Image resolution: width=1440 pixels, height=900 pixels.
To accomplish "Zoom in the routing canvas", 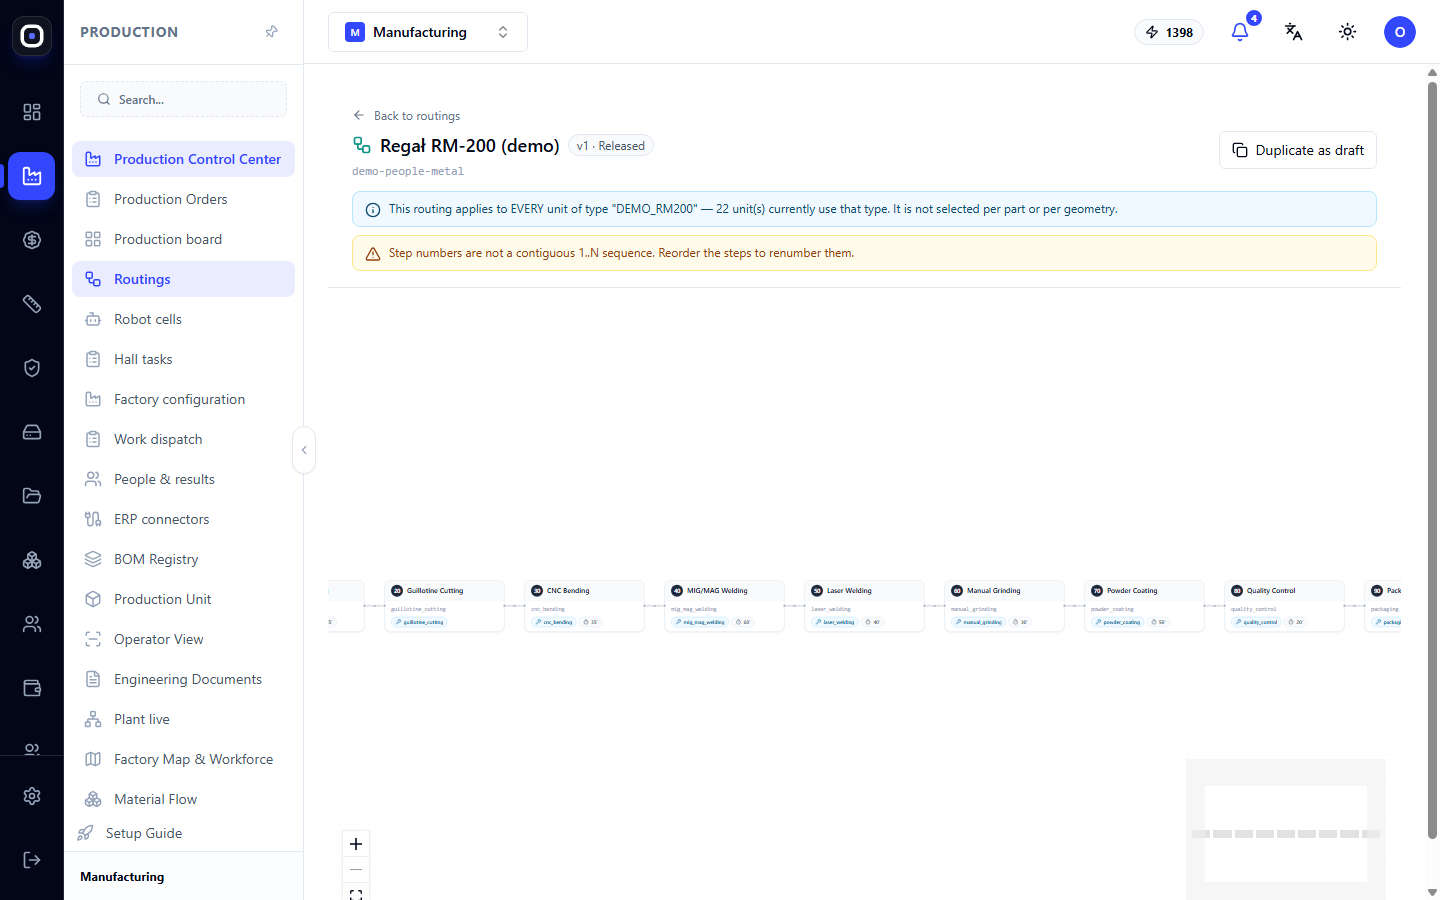I will click(x=356, y=844).
